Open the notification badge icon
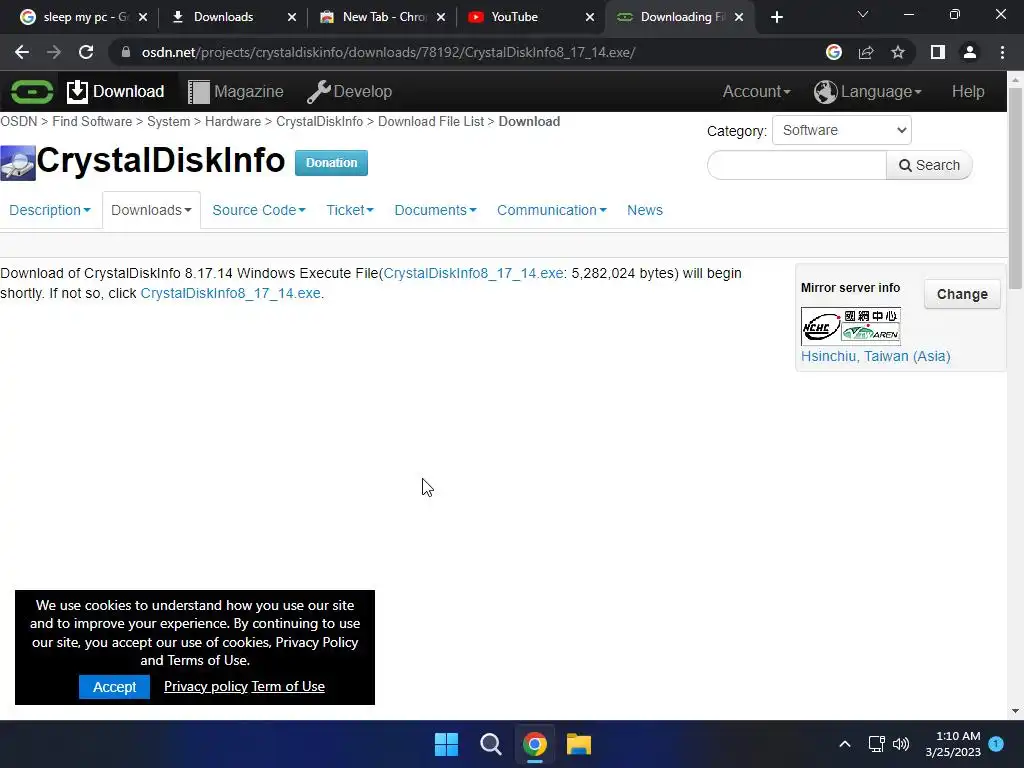1024x768 pixels. 996,743
